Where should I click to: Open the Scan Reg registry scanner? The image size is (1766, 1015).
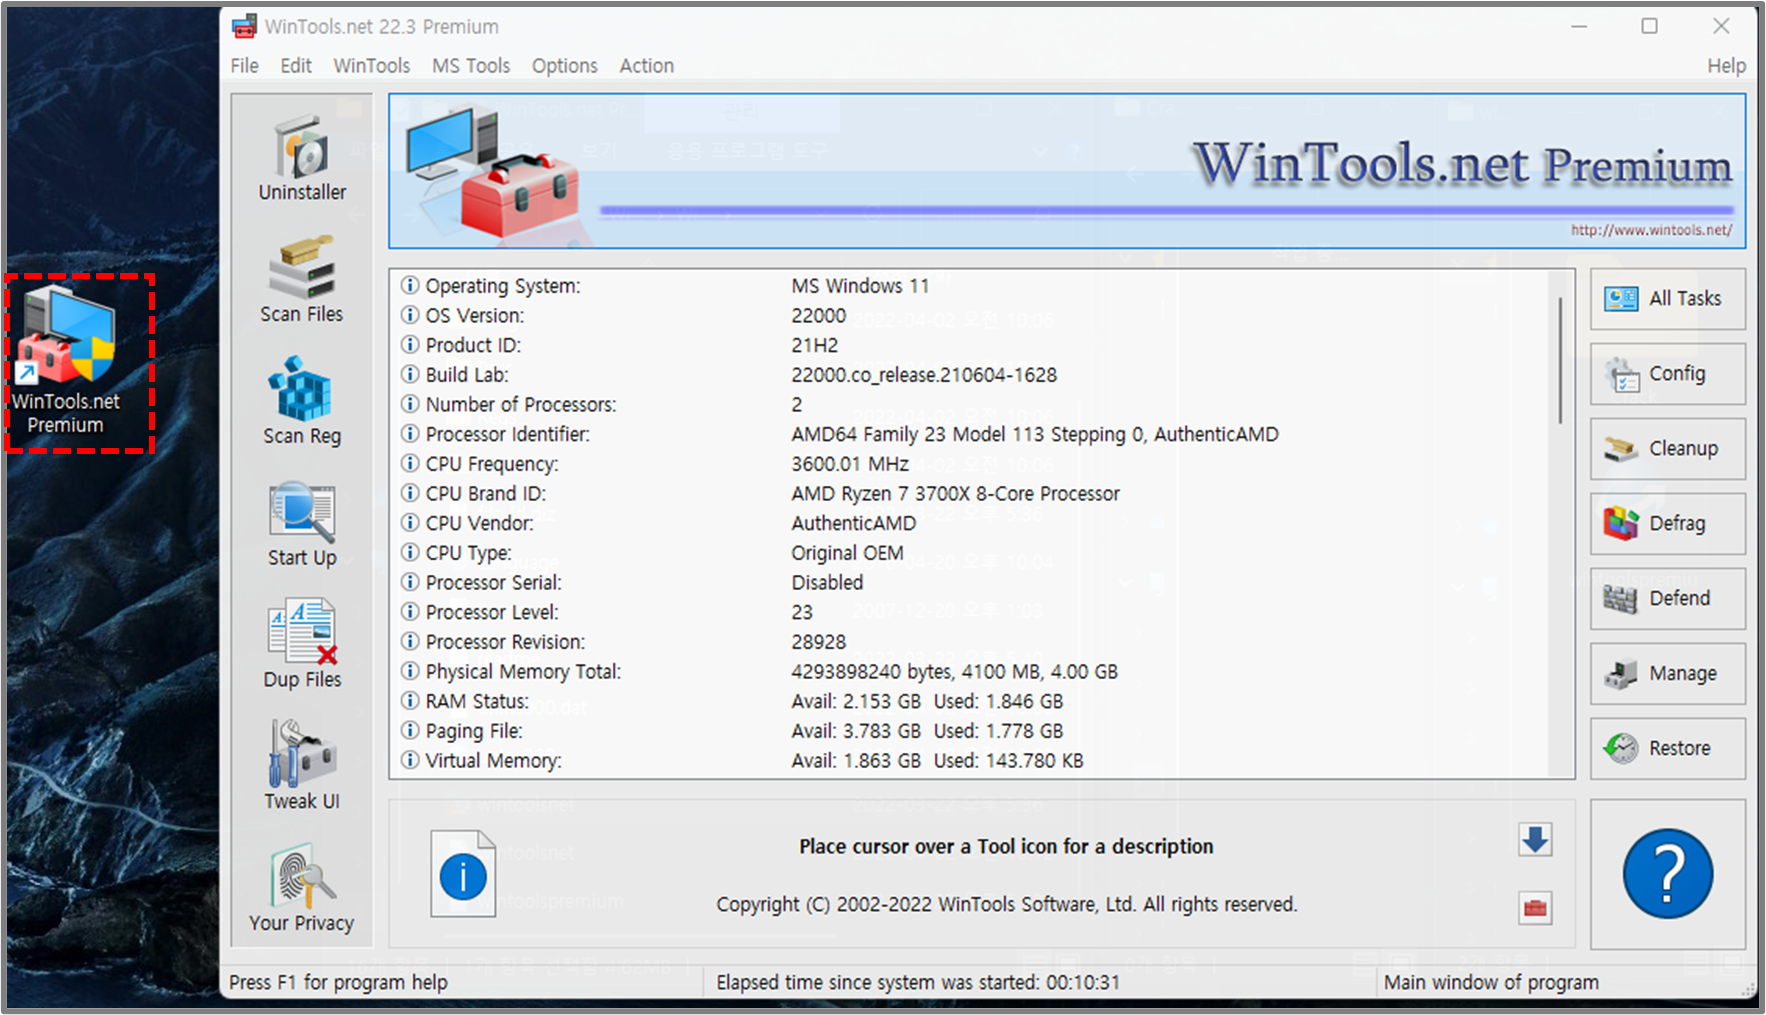[302, 403]
